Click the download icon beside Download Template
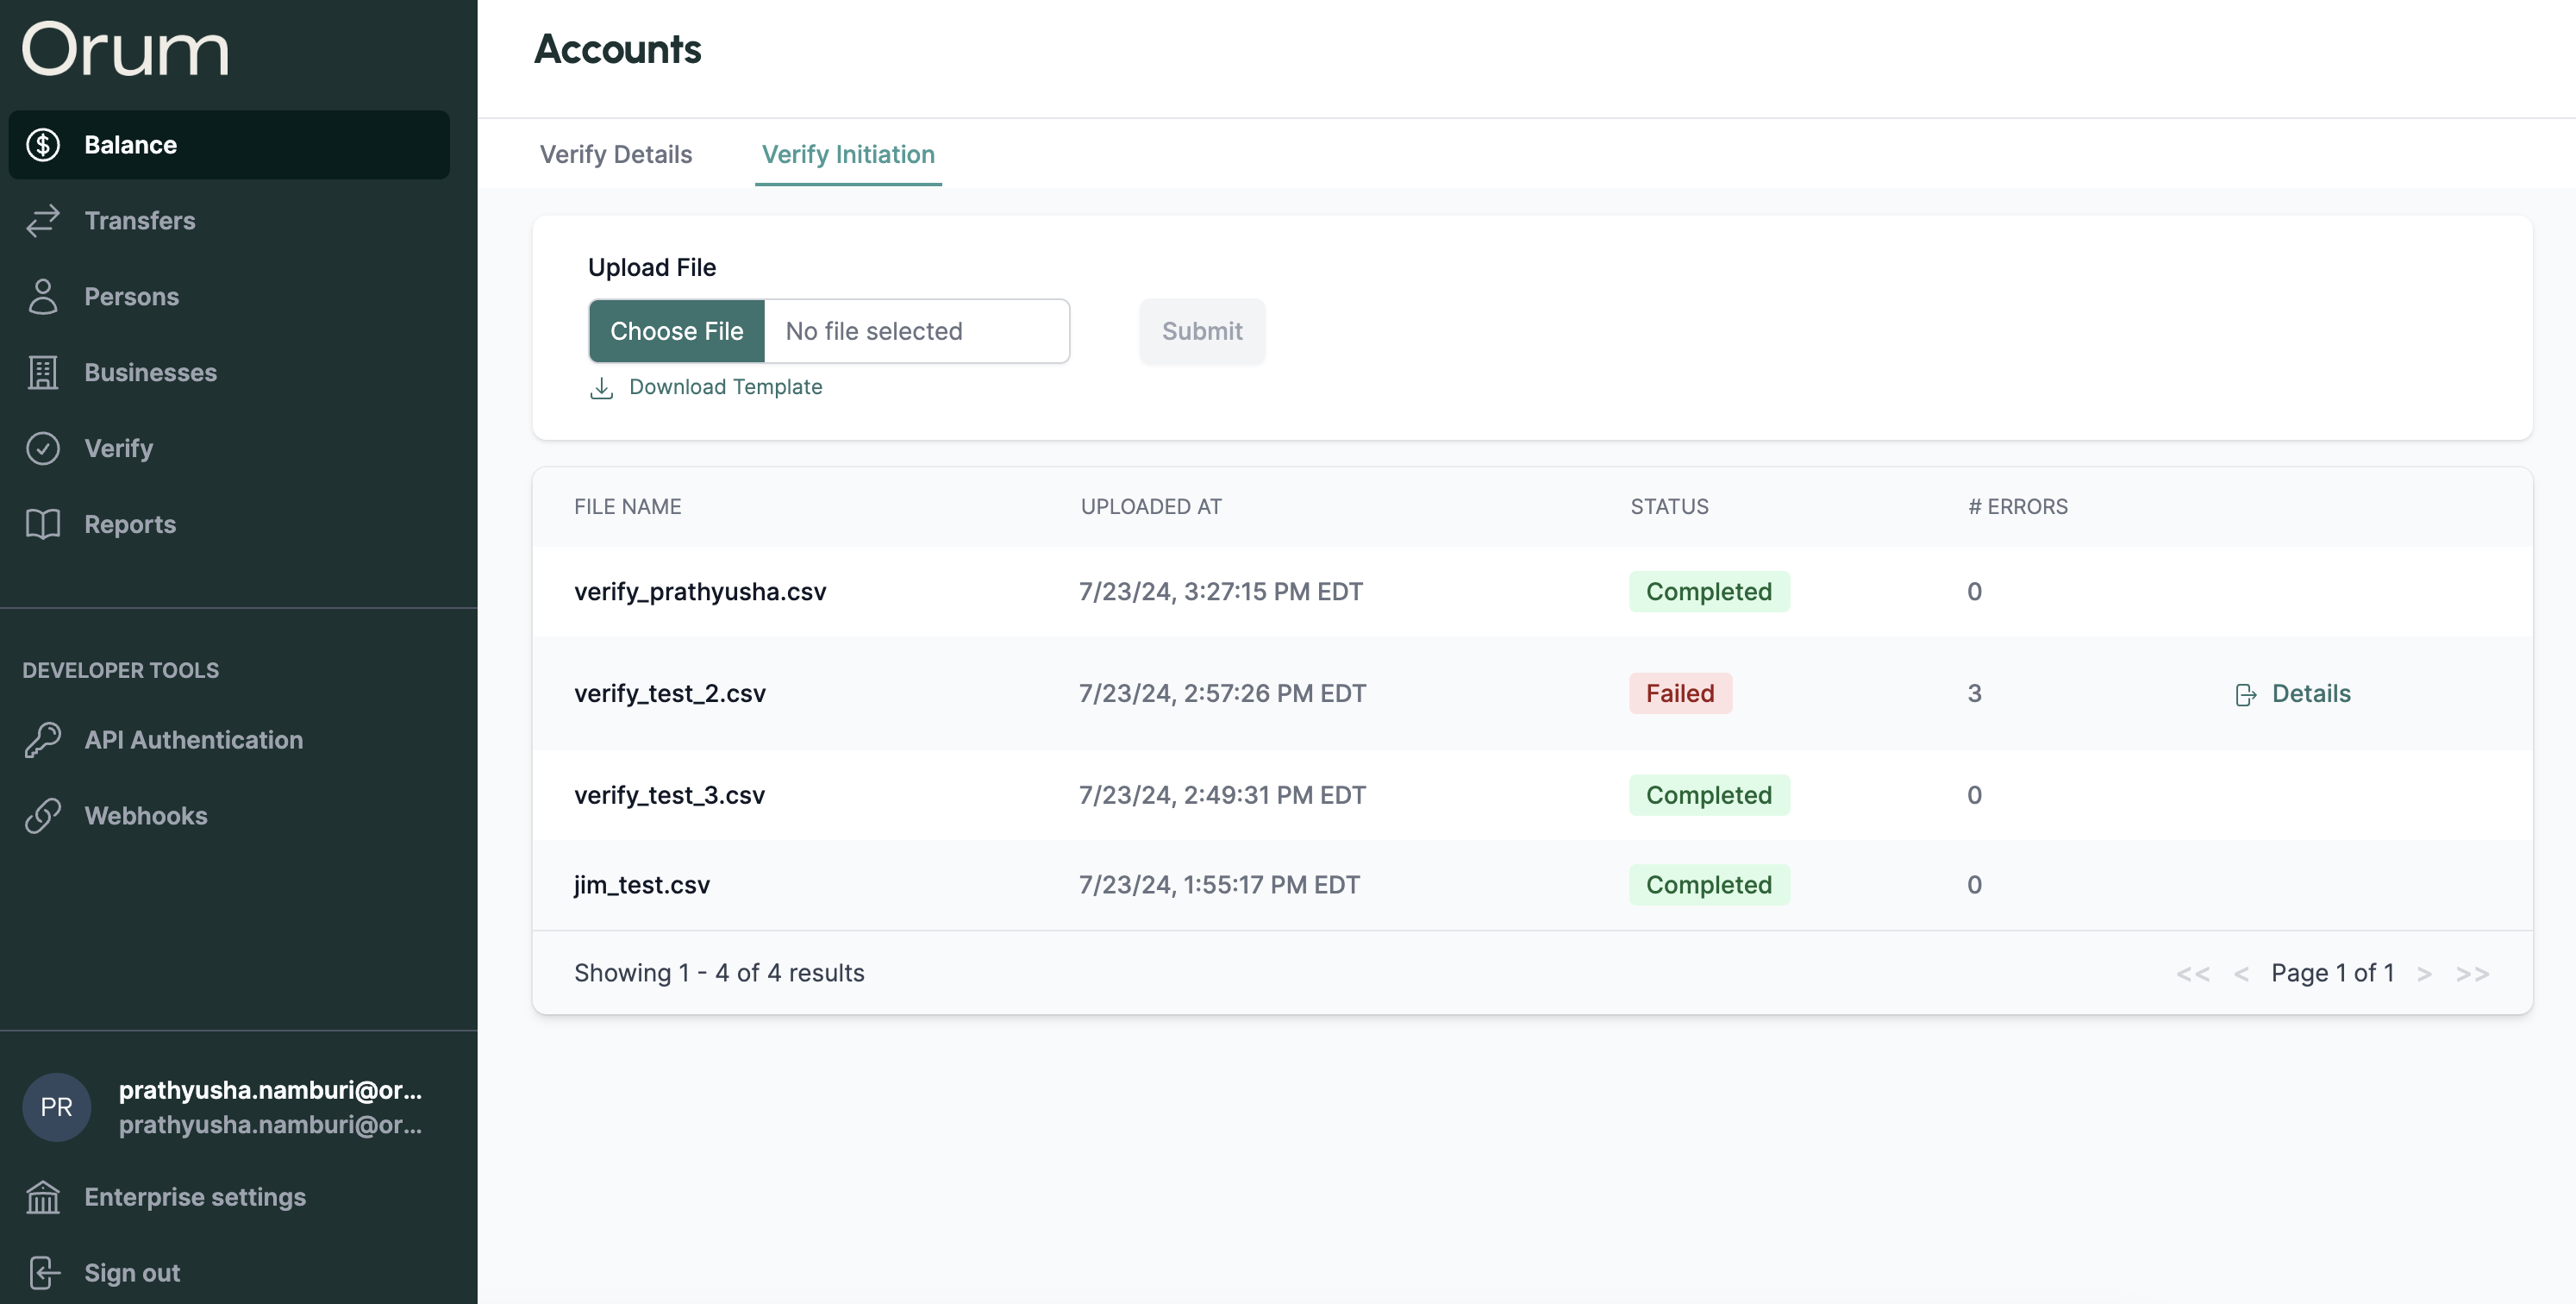 click(601, 388)
